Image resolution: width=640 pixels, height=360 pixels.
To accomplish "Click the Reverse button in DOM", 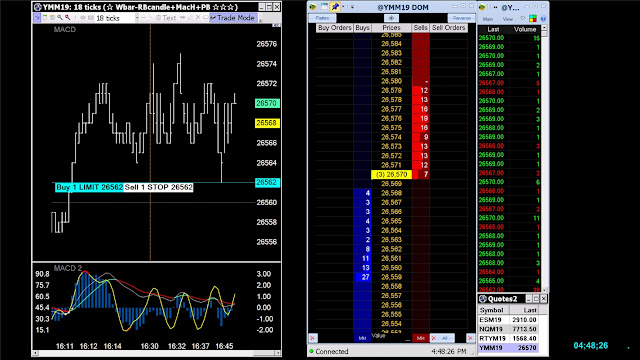I will (462, 18).
